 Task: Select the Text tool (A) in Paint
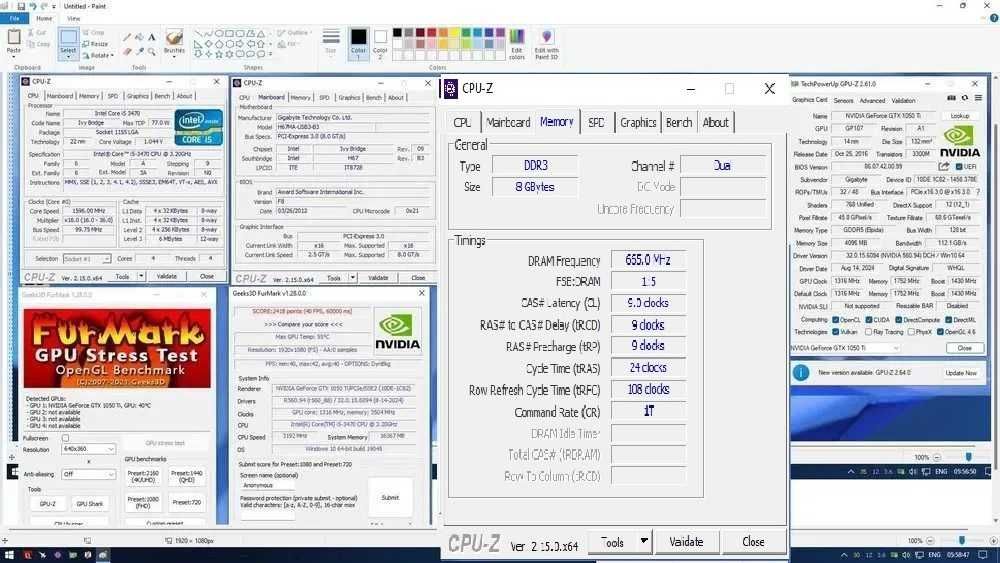tap(152, 38)
